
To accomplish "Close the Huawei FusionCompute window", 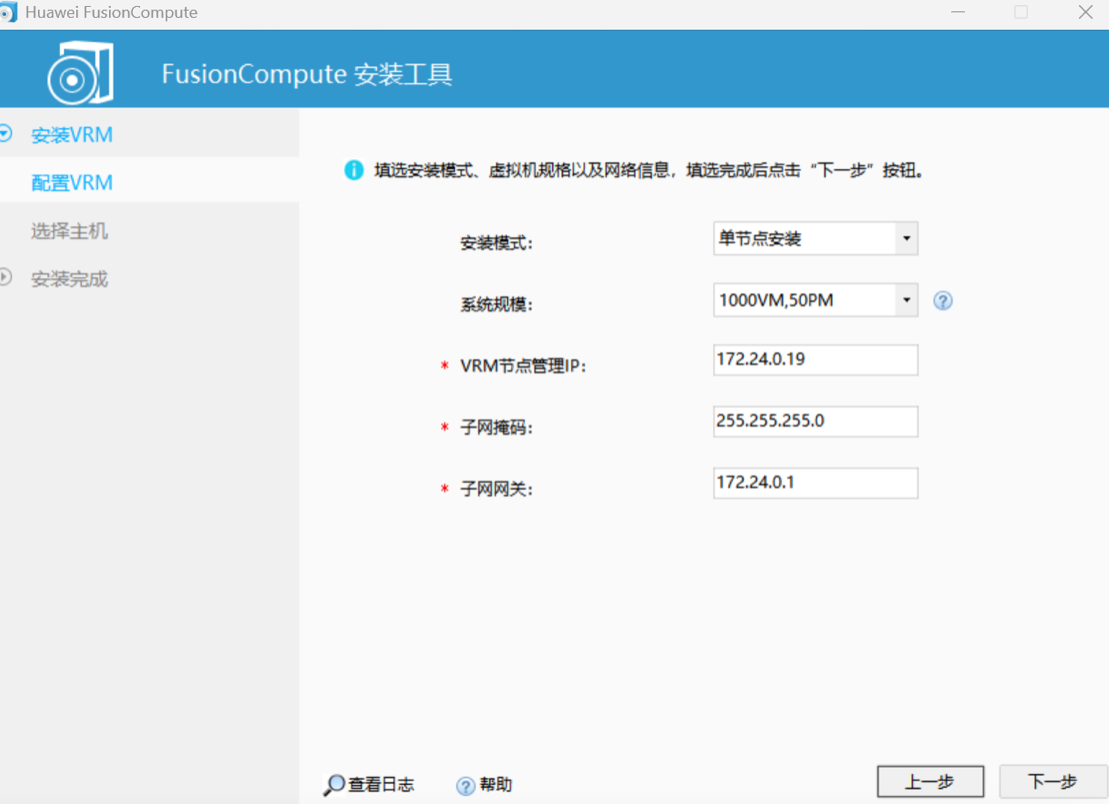I will (1086, 12).
